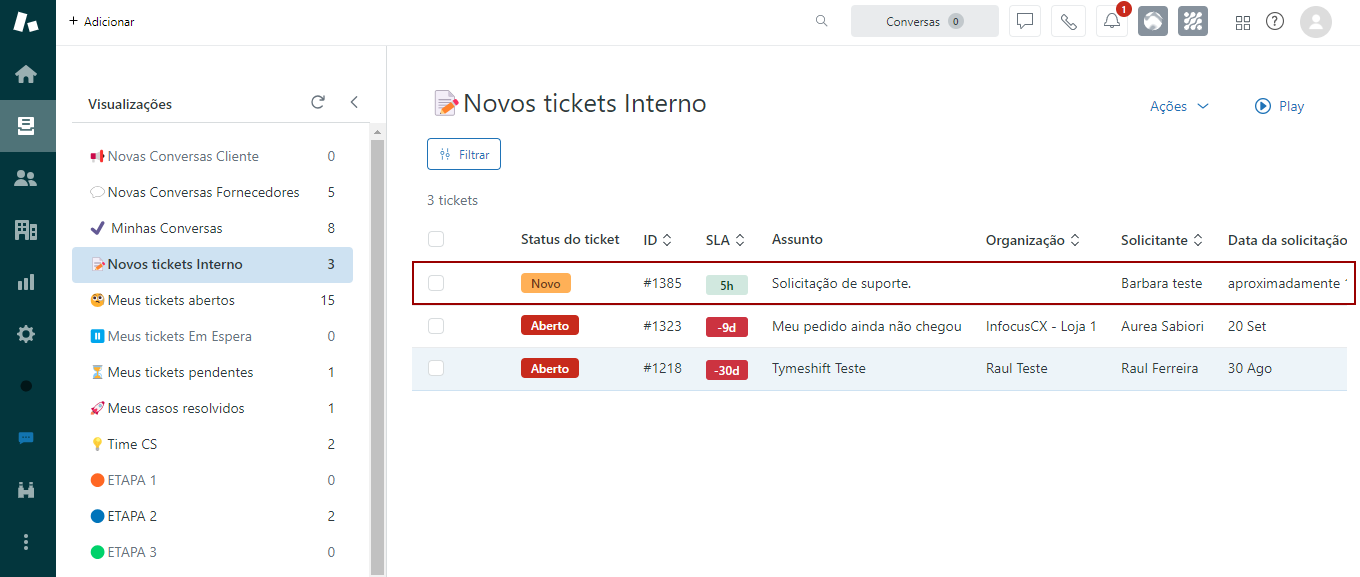Select checkbox for ticket #1385
1360x577 pixels.
436,283
